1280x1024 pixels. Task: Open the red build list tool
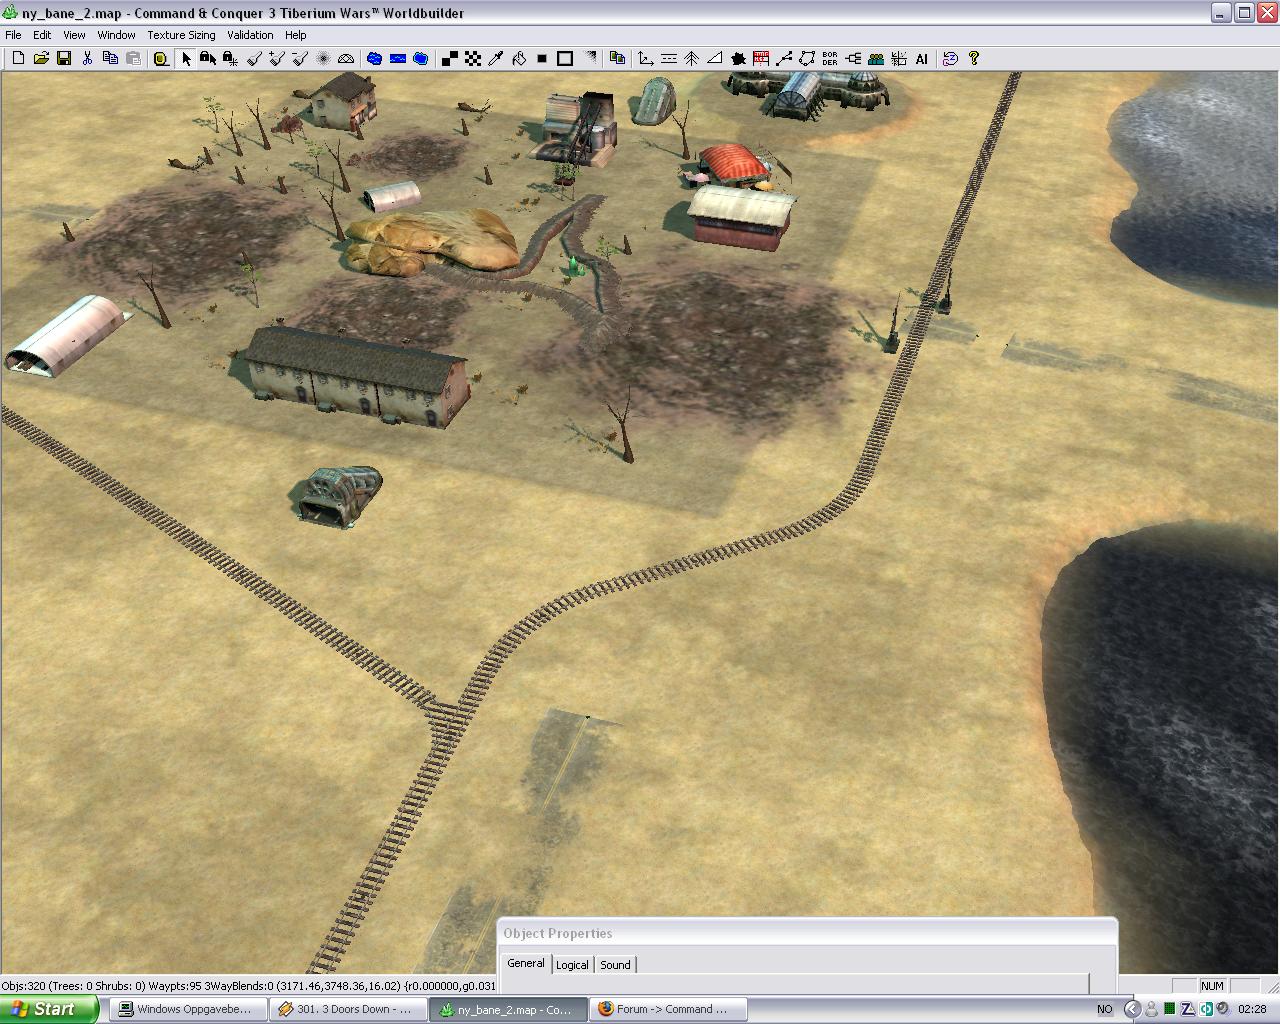(761, 59)
